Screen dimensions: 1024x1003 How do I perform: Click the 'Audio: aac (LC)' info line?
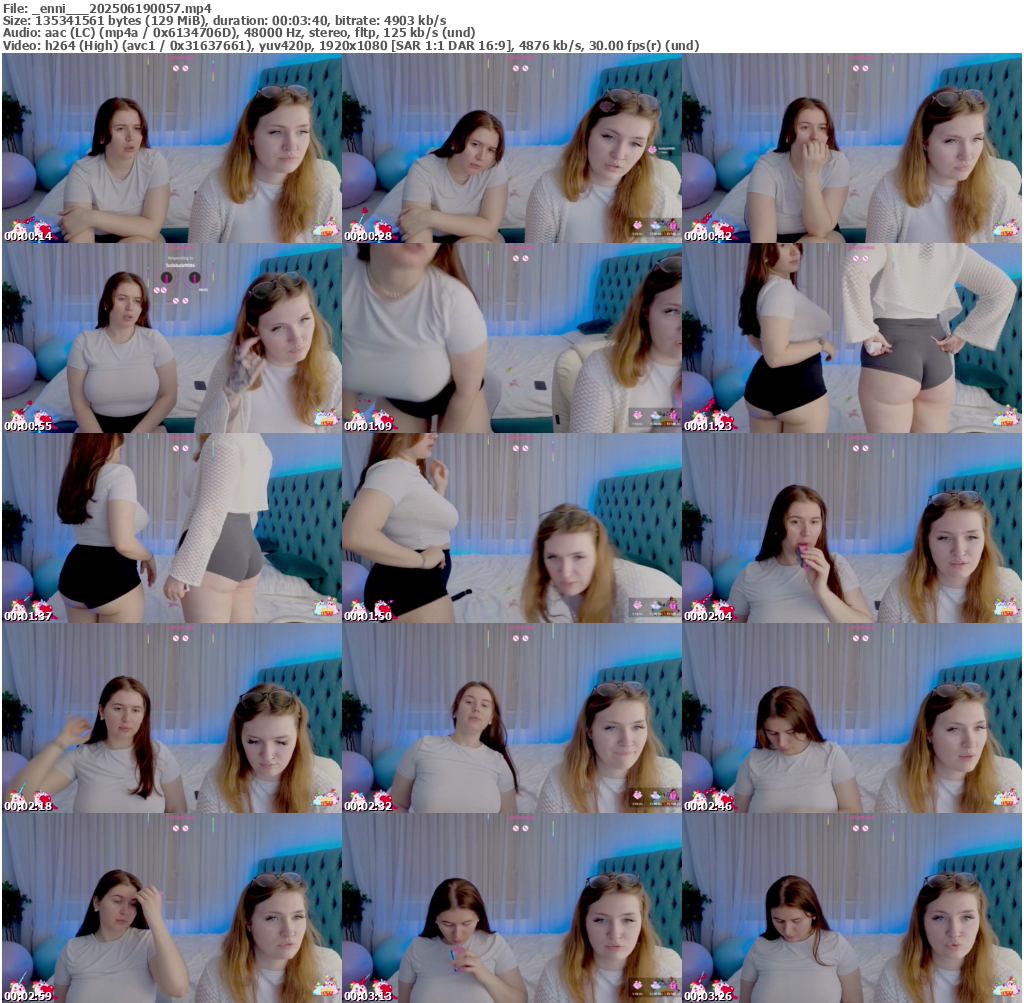pos(239,33)
